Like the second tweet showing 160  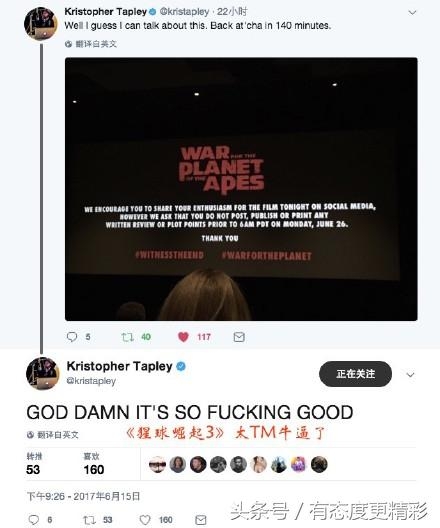coord(145,520)
